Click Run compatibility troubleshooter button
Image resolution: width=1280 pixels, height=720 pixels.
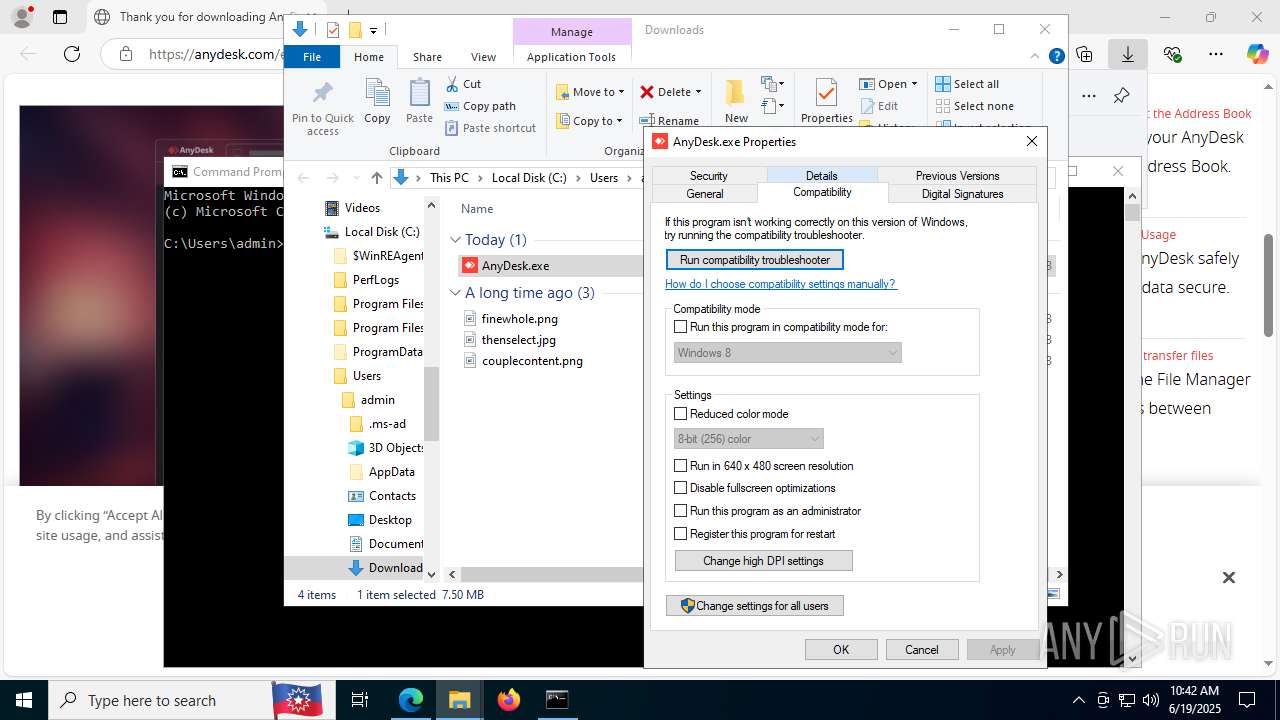pos(755,260)
